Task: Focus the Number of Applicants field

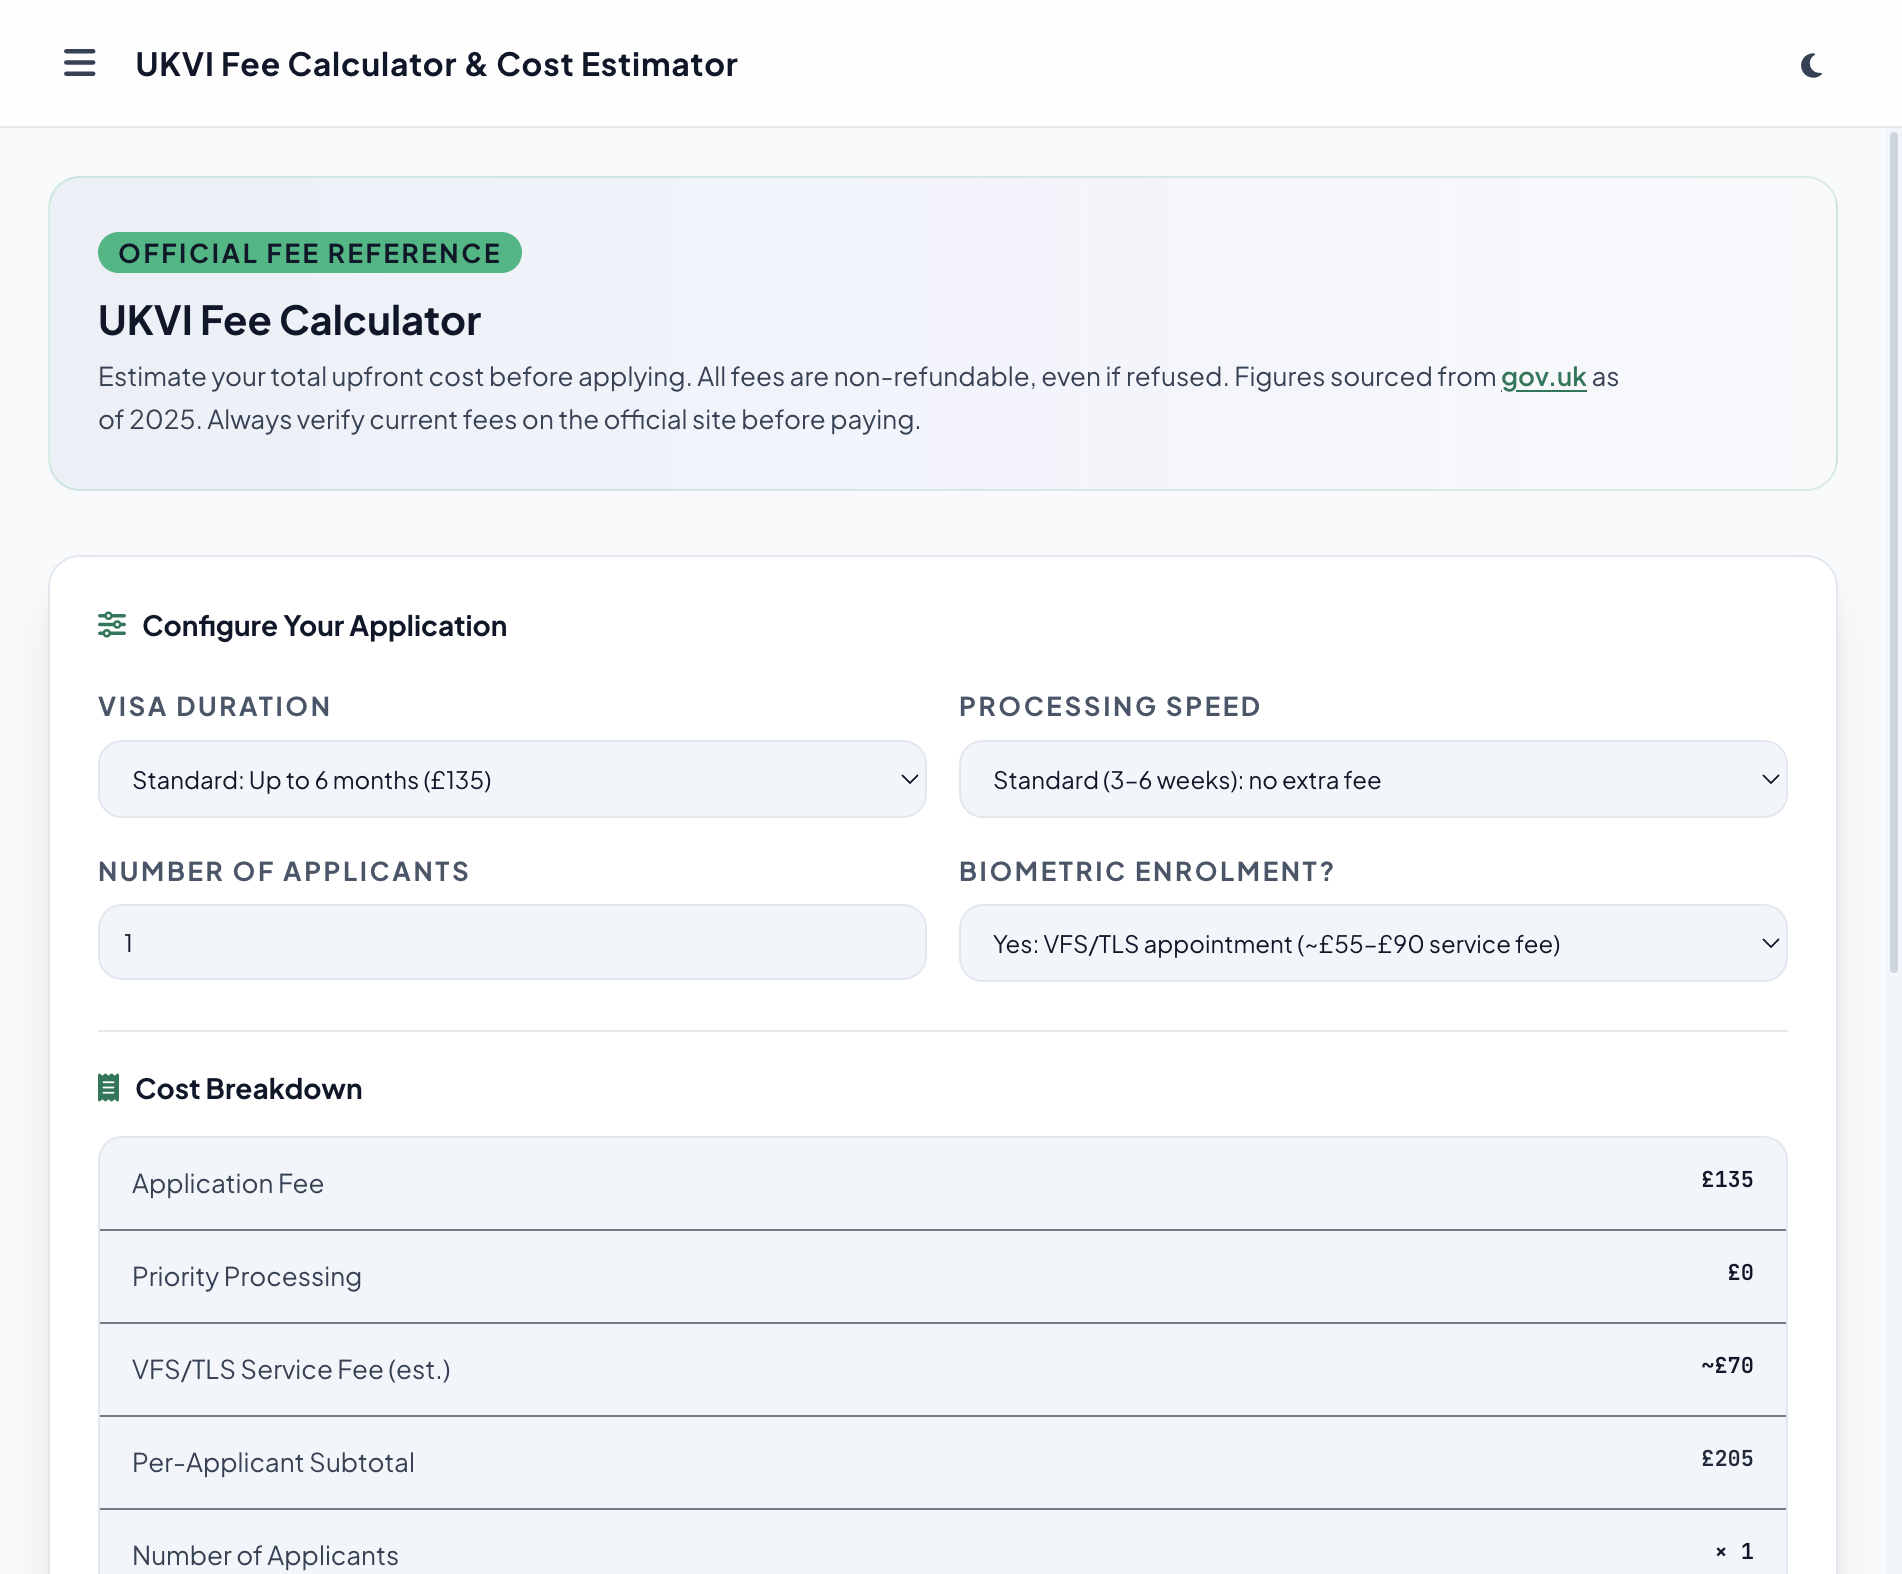Action: click(512, 942)
